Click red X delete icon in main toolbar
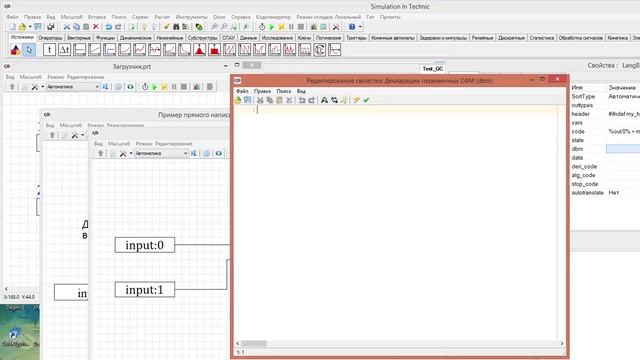This screenshot has width=640, height=360. (x=96, y=27)
